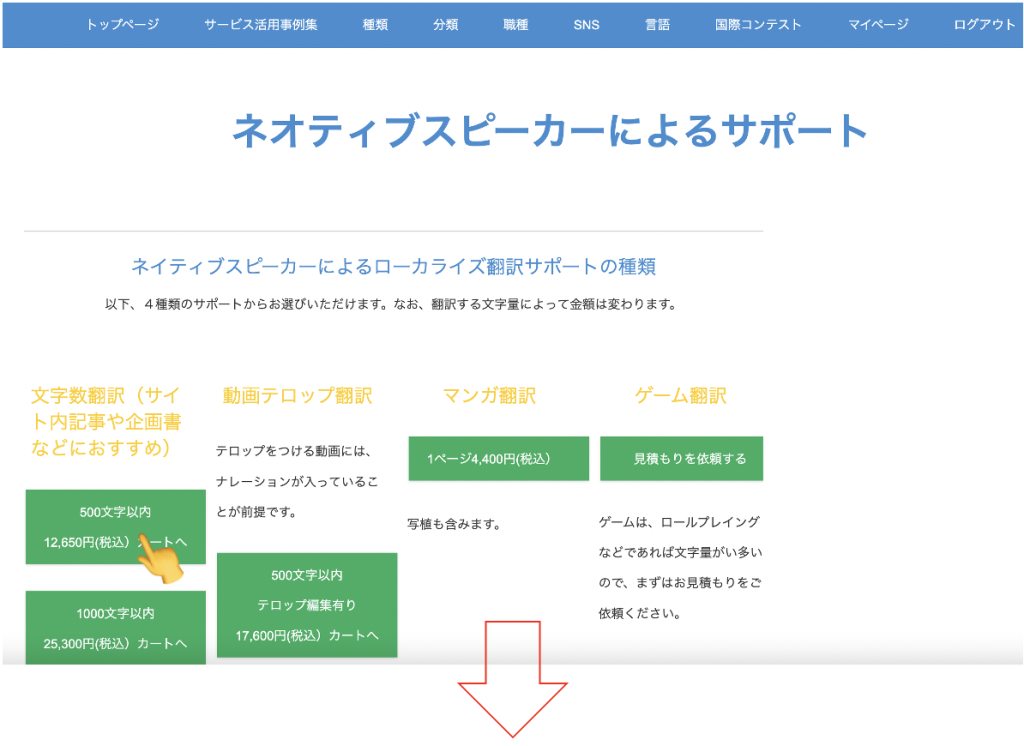1024x746 pixels.
Task: Click the マンガ翻訳 heading
Action: (489, 396)
